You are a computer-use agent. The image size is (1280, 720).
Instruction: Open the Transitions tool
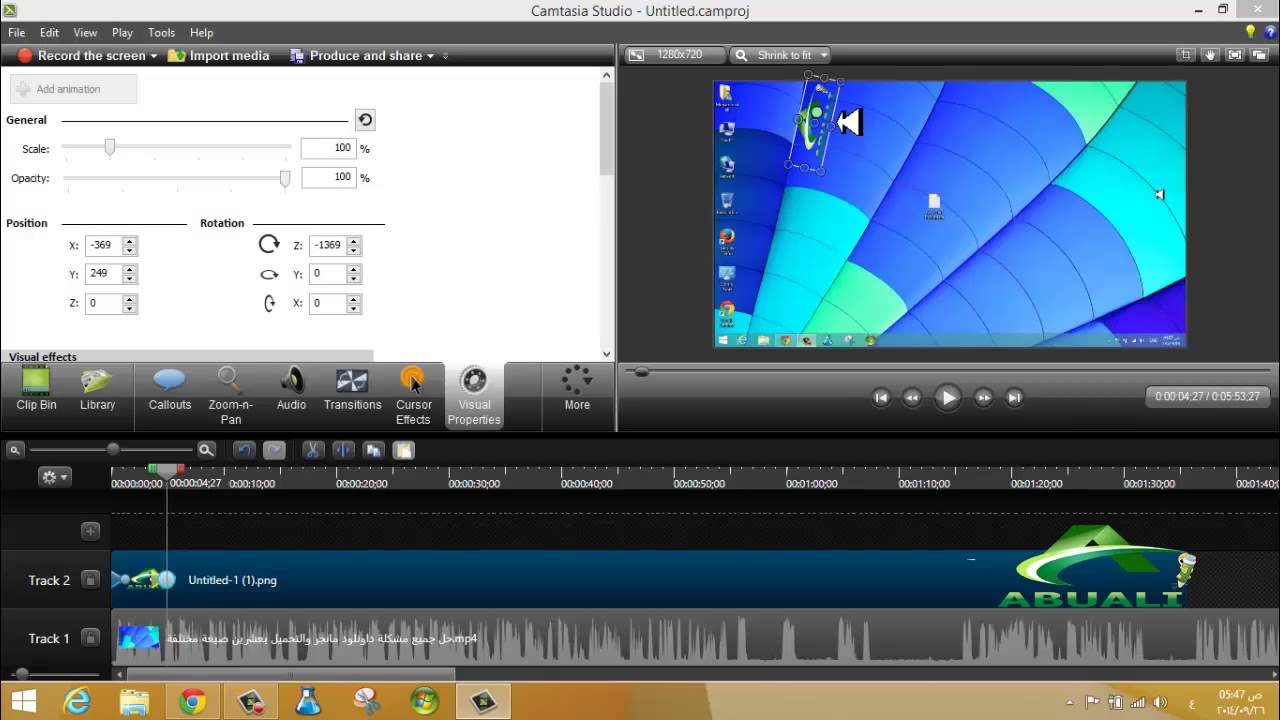click(352, 389)
